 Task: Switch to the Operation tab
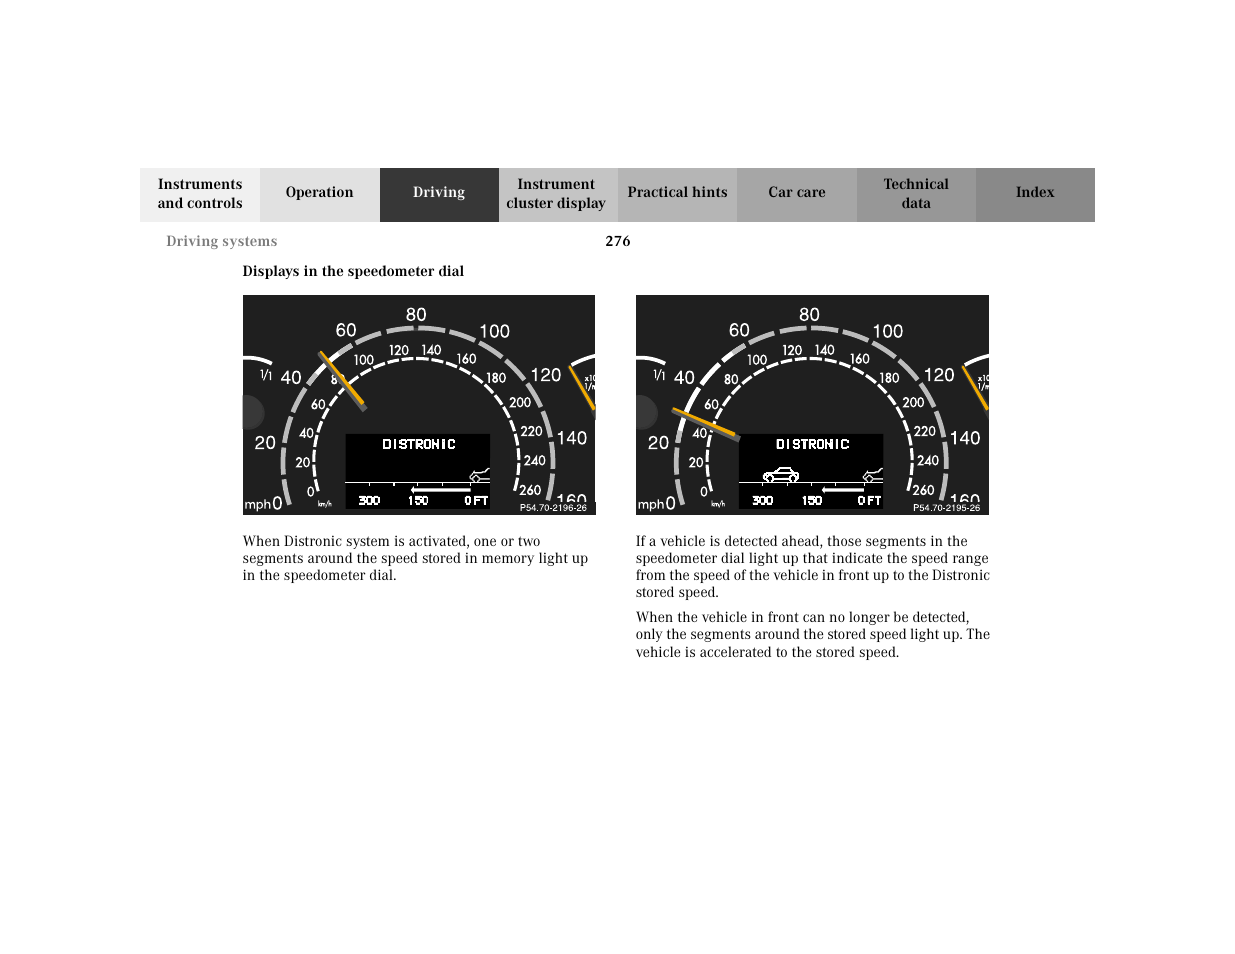pyautogui.click(x=320, y=194)
